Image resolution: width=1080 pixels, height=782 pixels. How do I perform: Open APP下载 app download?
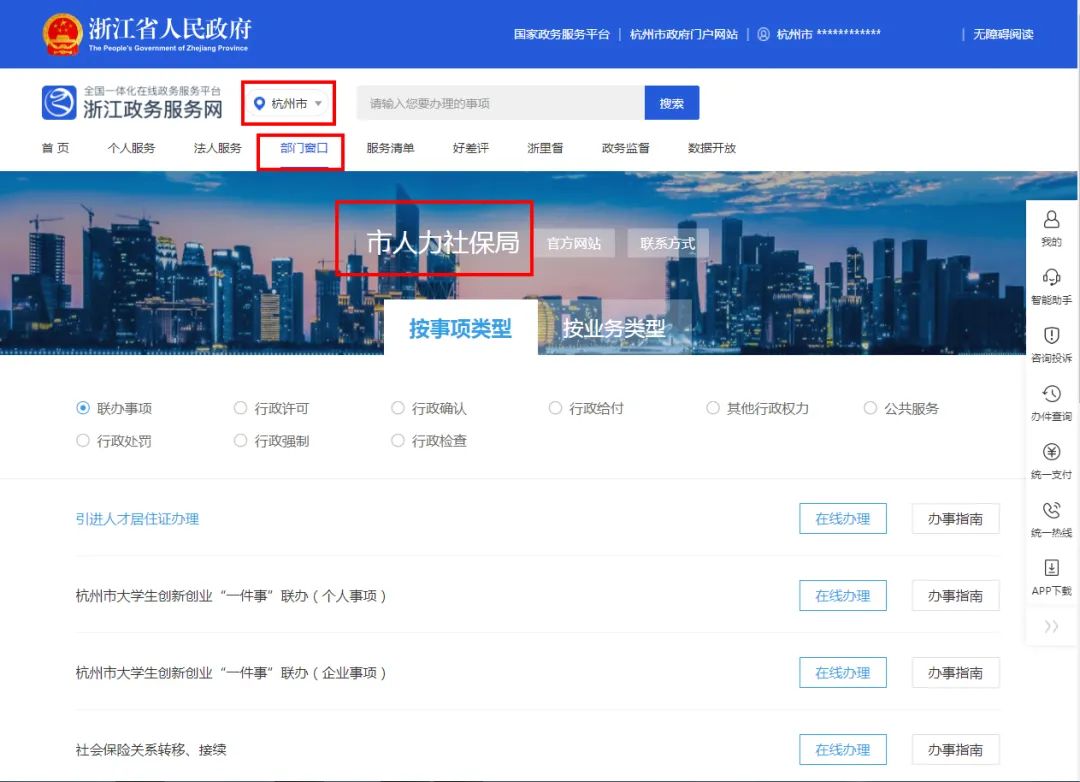coord(1051,573)
